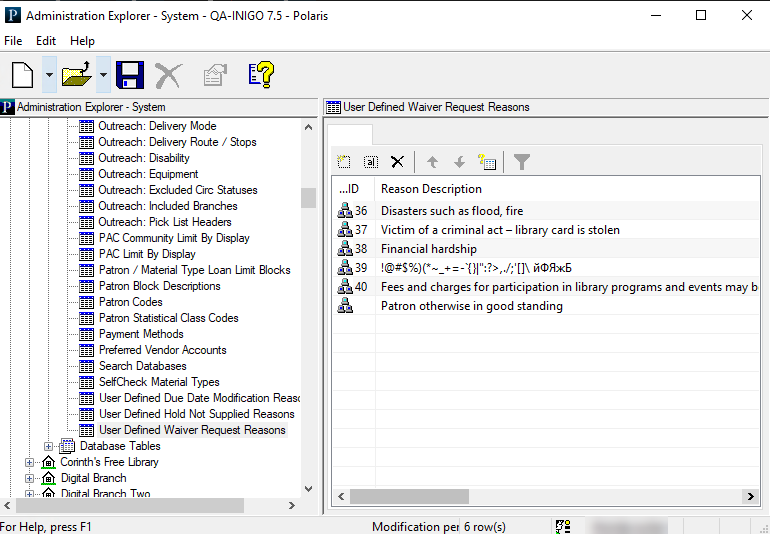770x534 pixels.
Task: Expand Corinth's Free Library node
Action: pyautogui.click(x=29, y=462)
